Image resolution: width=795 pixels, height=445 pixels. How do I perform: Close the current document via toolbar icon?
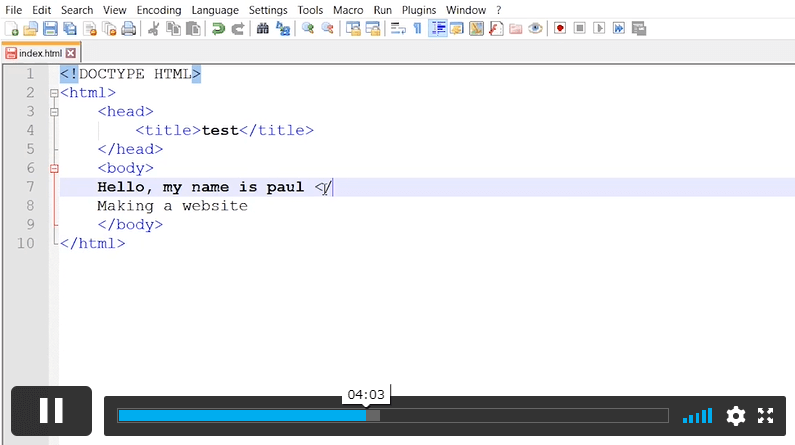90,29
